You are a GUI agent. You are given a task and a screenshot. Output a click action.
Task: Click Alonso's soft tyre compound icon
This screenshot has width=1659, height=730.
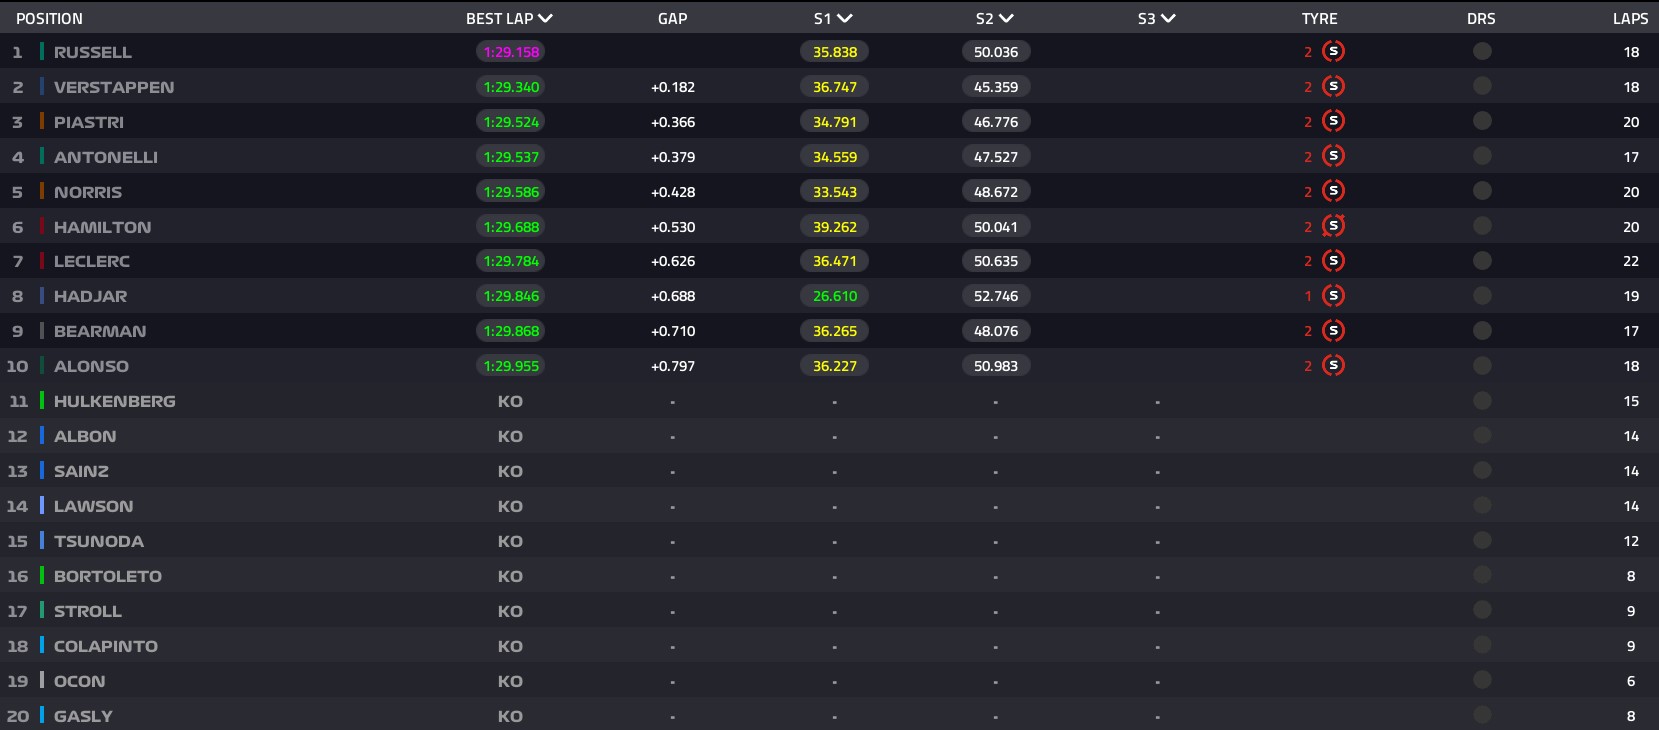click(1333, 366)
